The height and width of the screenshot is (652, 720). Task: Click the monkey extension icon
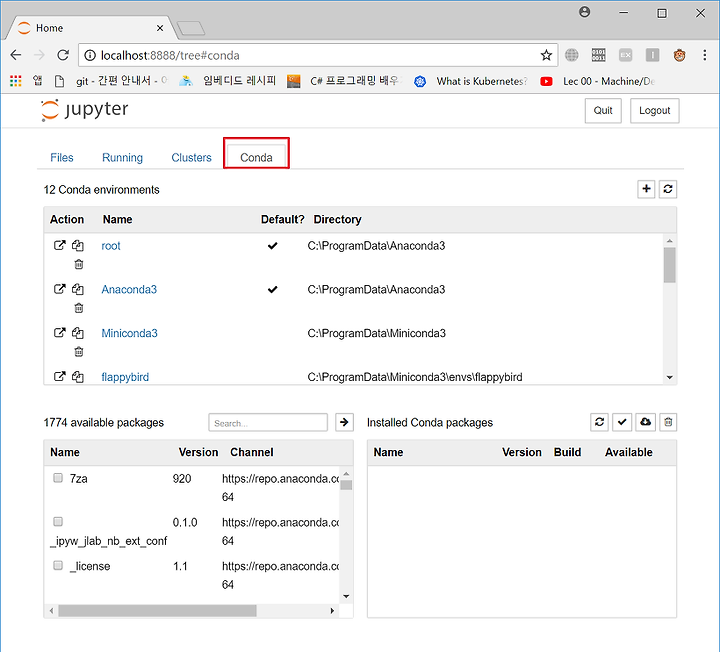(x=680, y=56)
